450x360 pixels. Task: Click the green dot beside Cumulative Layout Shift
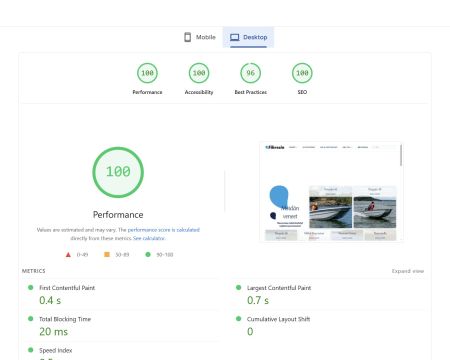click(x=238, y=319)
